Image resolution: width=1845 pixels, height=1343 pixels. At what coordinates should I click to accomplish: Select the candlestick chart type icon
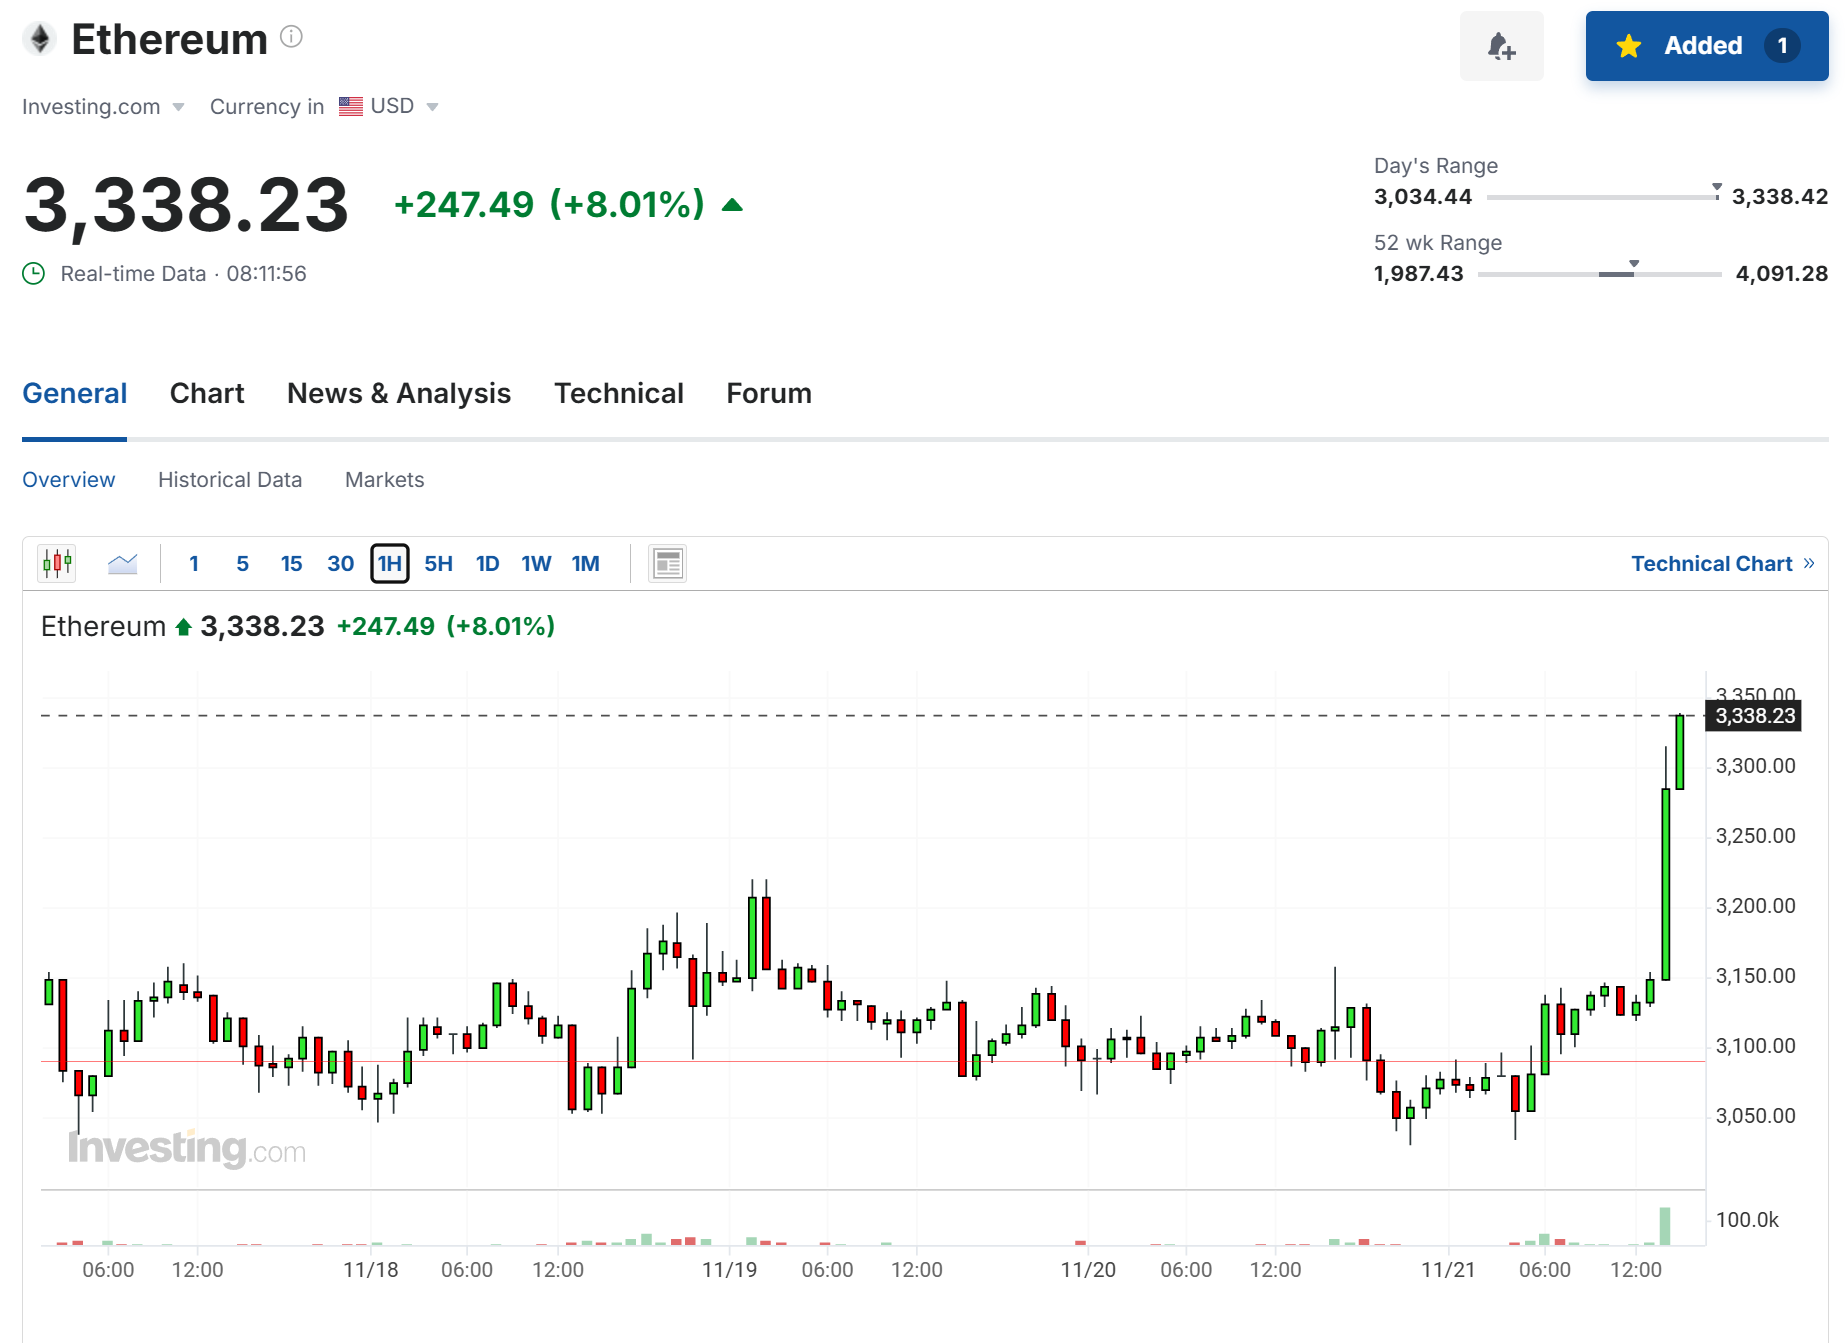click(x=58, y=563)
